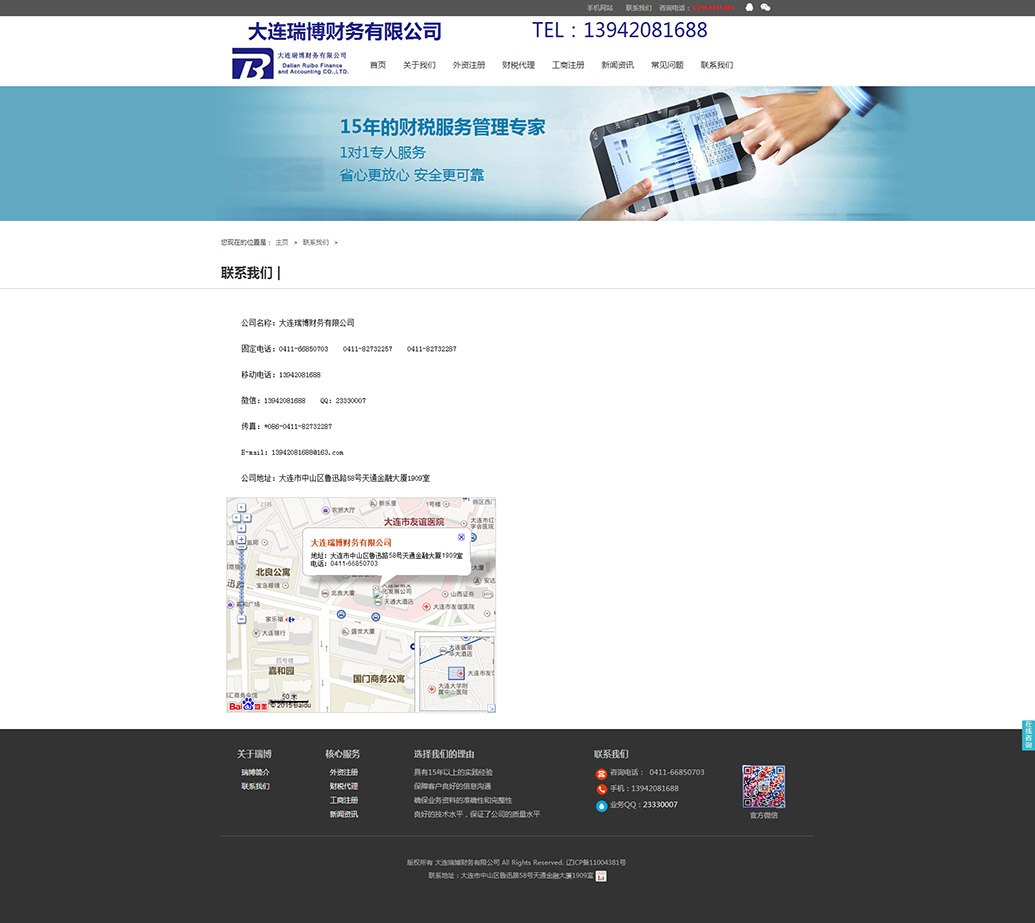Click the statistics icon in the footer
The width and height of the screenshot is (1035, 923).
[x=601, y=876]
